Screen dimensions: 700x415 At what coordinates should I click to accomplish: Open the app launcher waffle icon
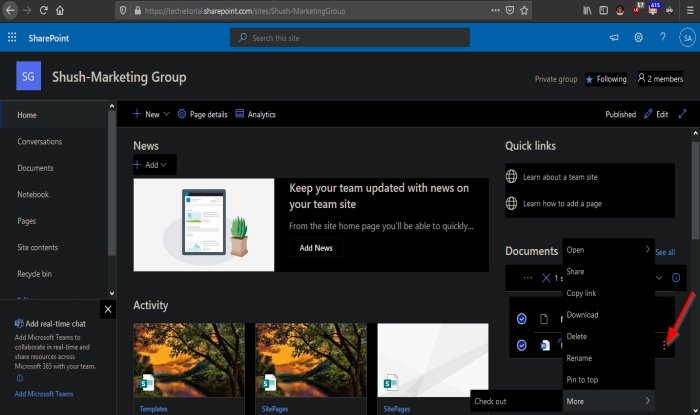pyautogui.click(x=12, y=37)
